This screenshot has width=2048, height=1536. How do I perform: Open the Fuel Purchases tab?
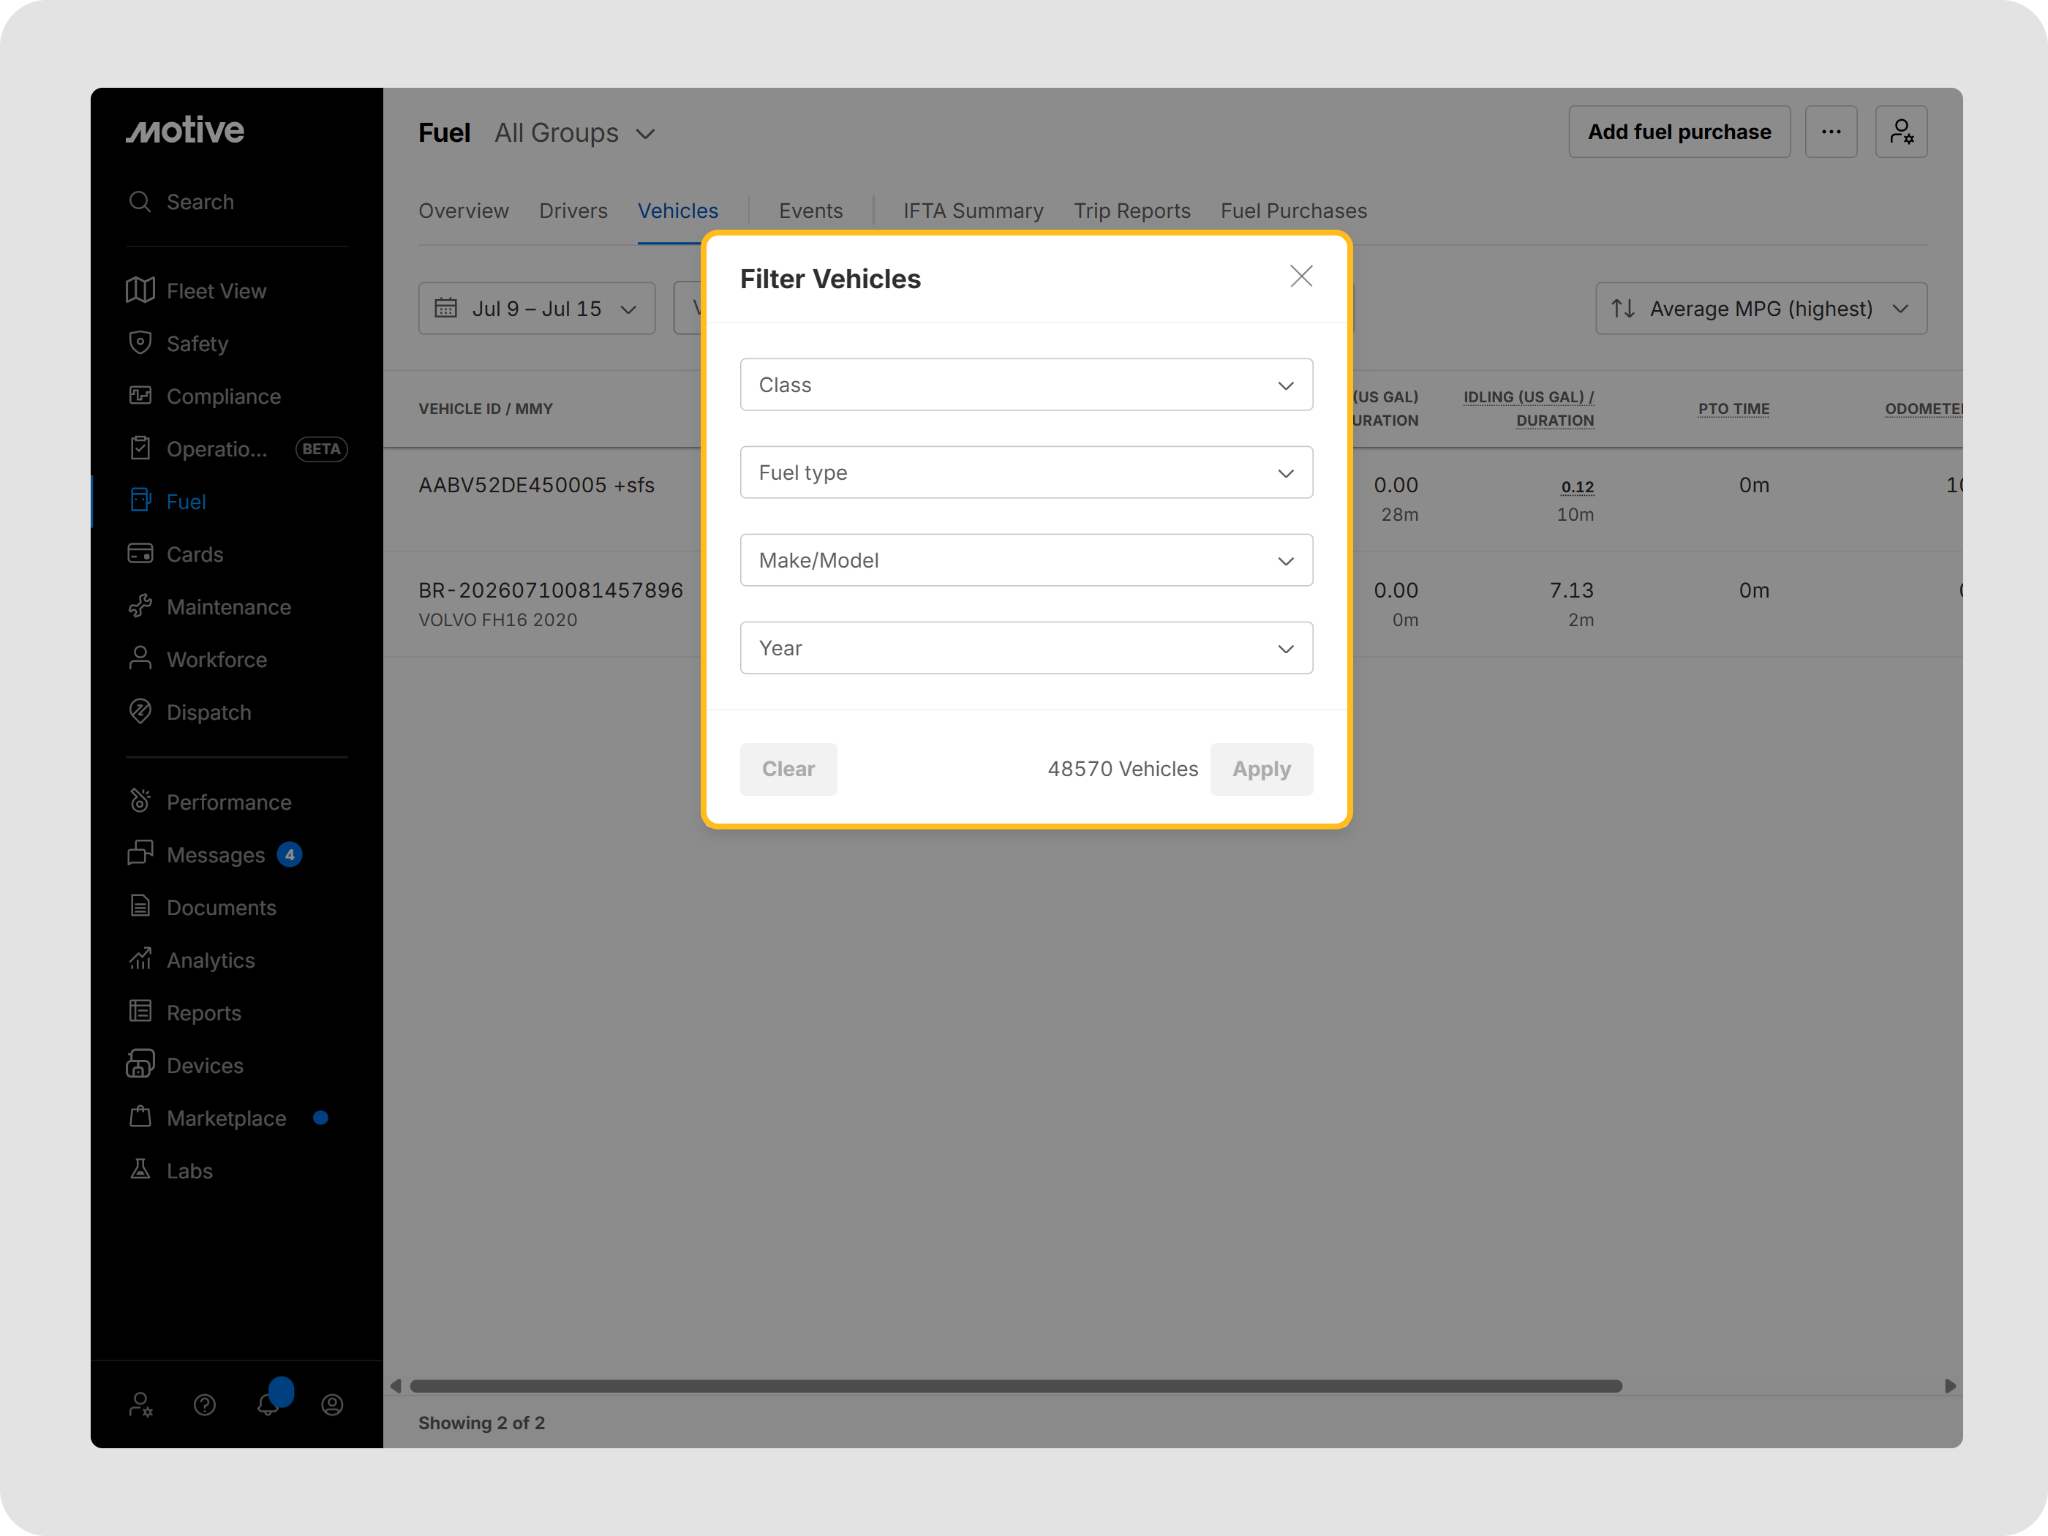(x=1294, y=211)
